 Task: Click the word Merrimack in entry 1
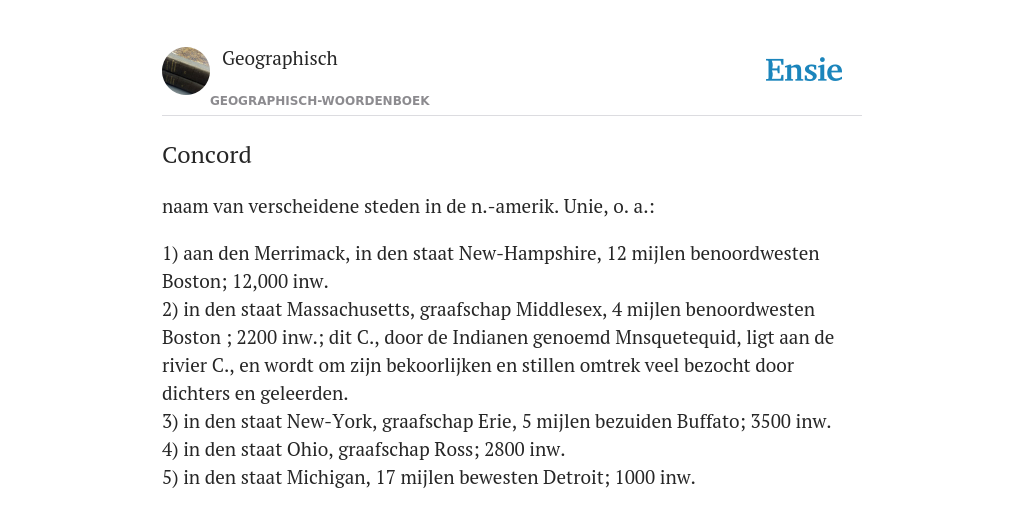299,253
